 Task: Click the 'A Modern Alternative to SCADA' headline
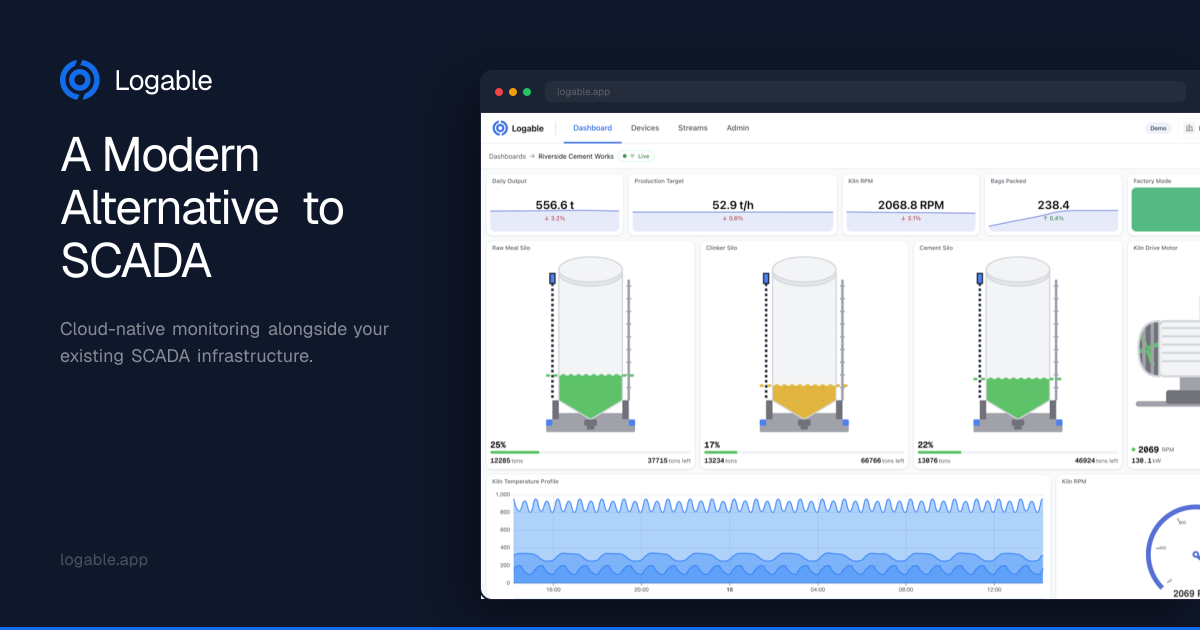pyautogui.click(x=202, y=209)
